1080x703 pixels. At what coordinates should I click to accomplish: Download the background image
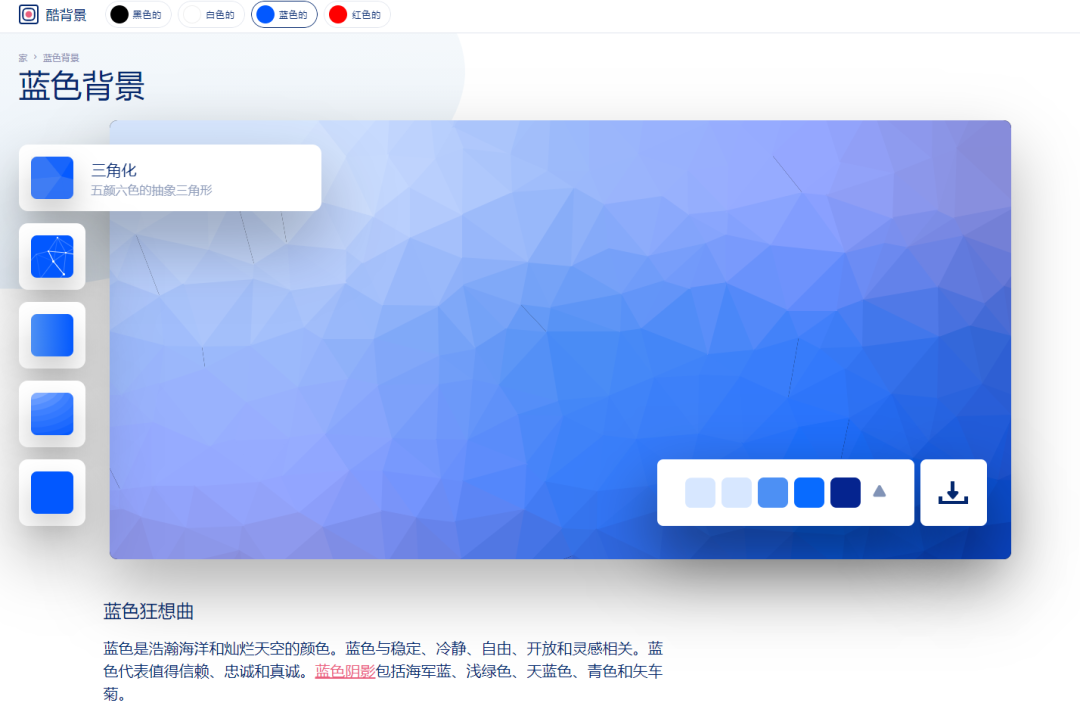point(953,492)
